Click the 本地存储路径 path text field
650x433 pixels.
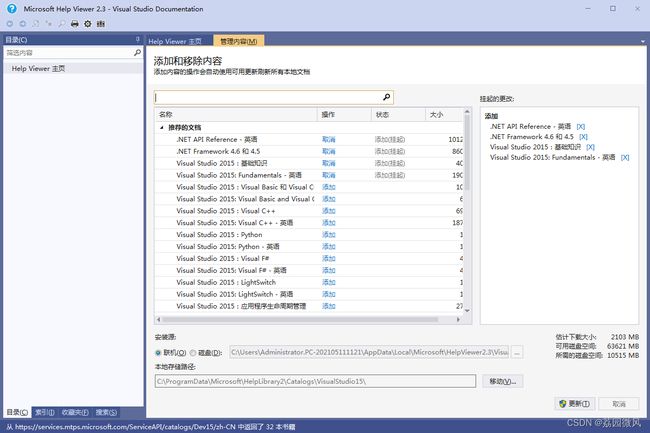[315, 381]
